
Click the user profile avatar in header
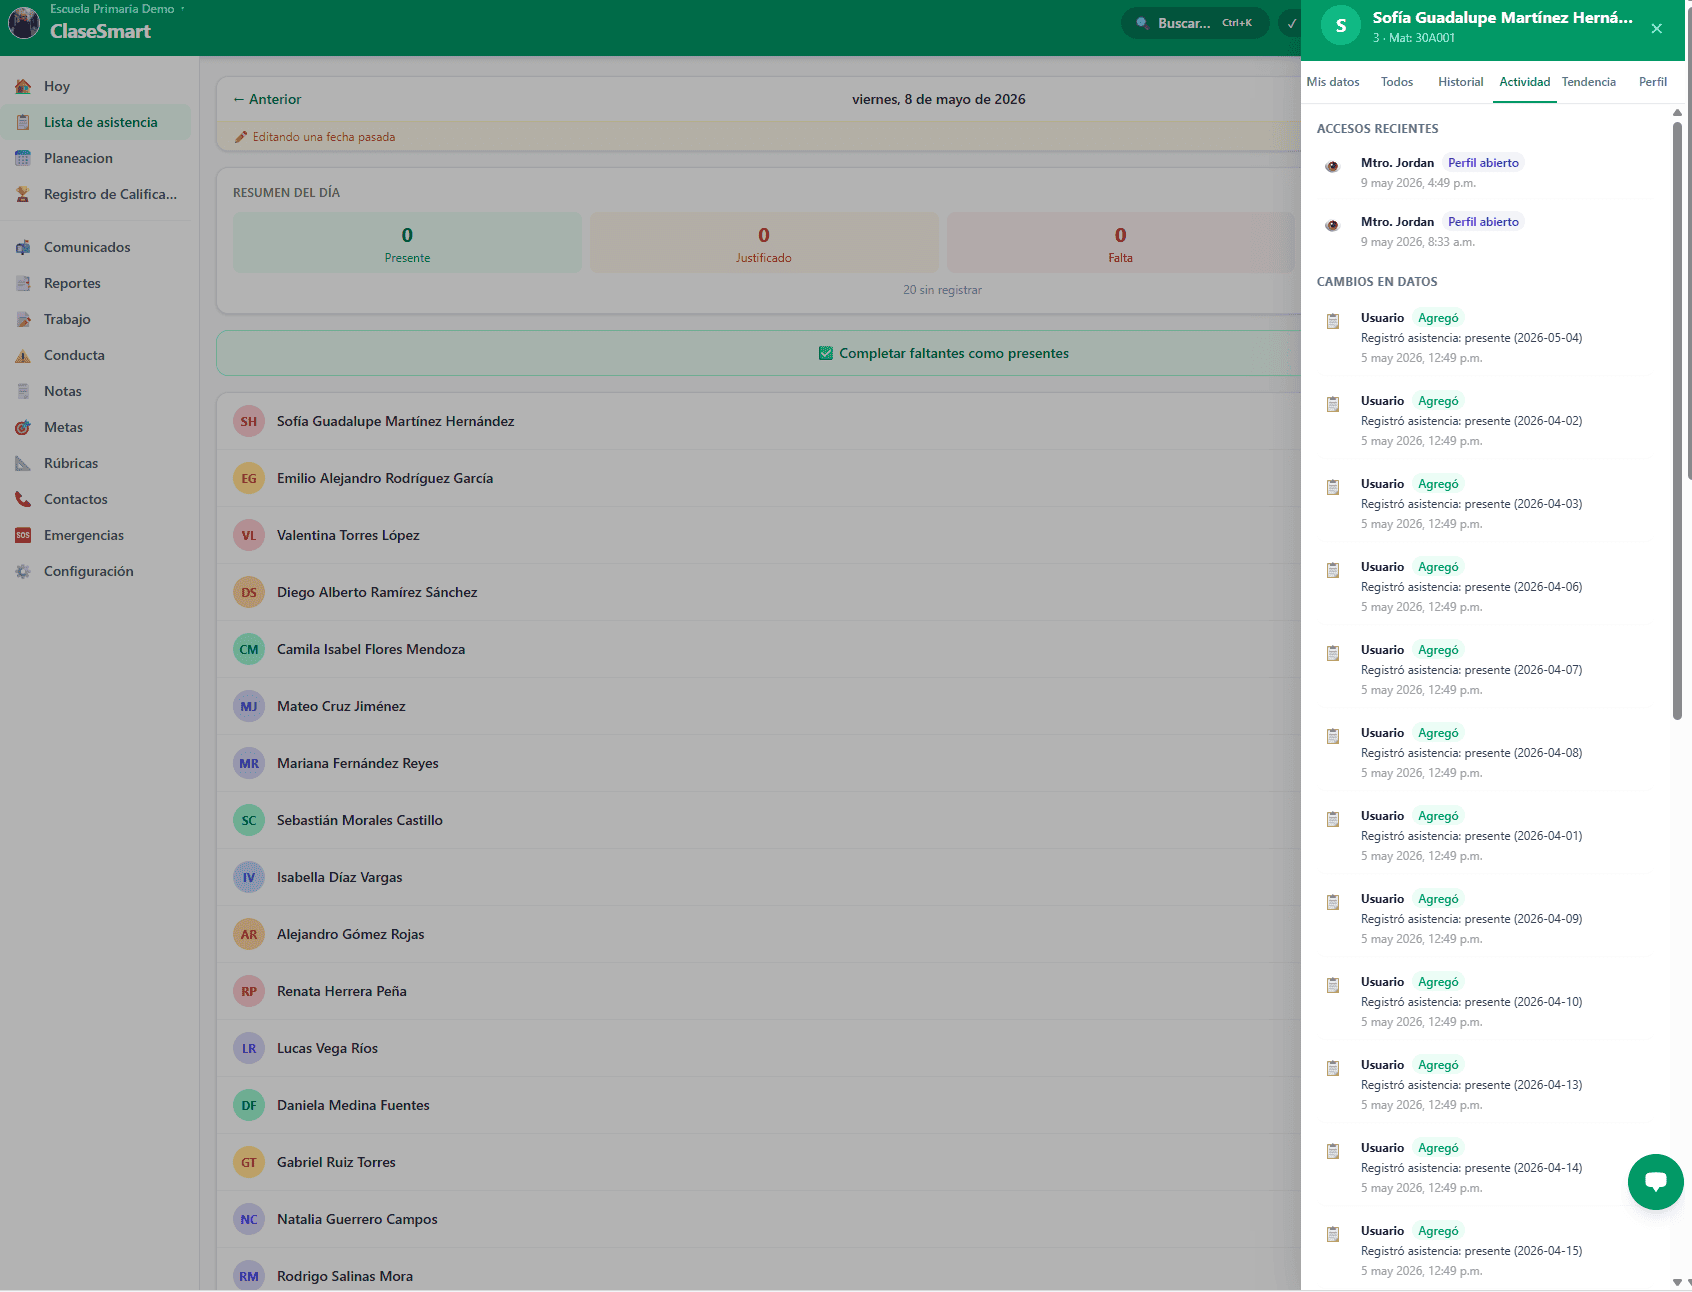pos(24,22)
